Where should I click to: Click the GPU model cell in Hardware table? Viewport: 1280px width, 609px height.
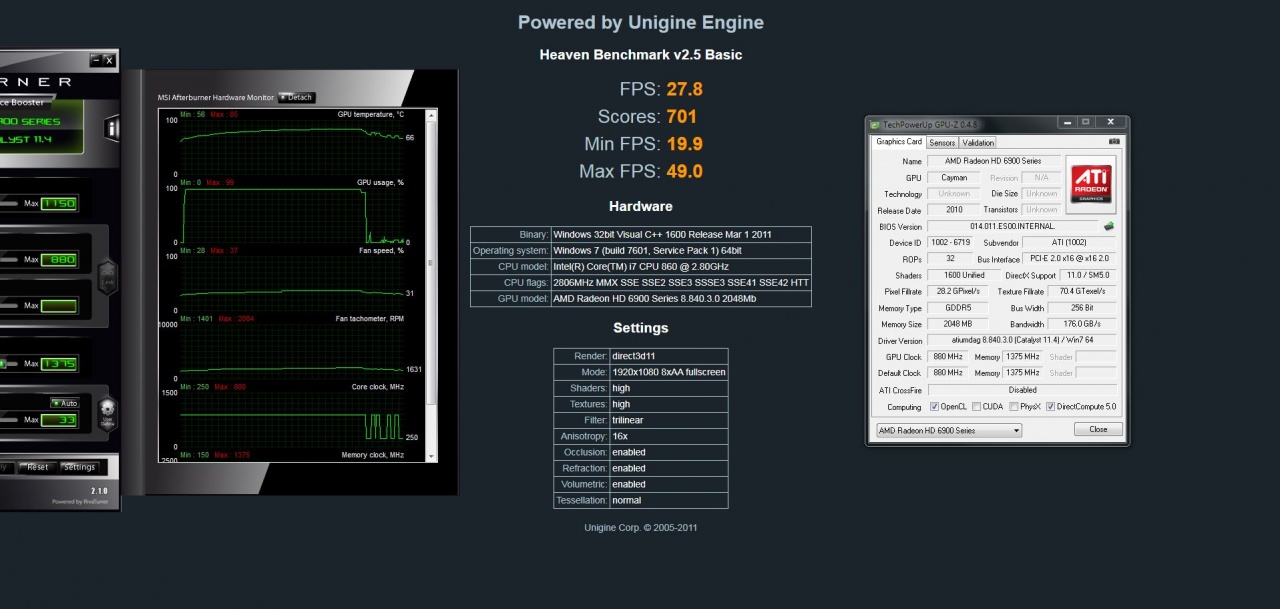coord(681,299)
